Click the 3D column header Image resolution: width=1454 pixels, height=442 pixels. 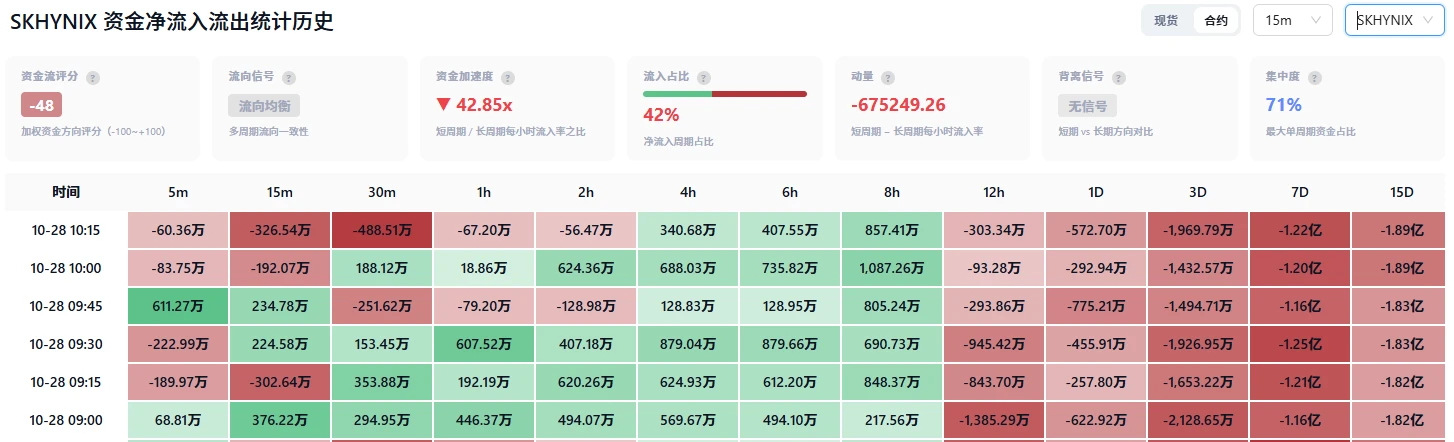(x=1198, y=192)
